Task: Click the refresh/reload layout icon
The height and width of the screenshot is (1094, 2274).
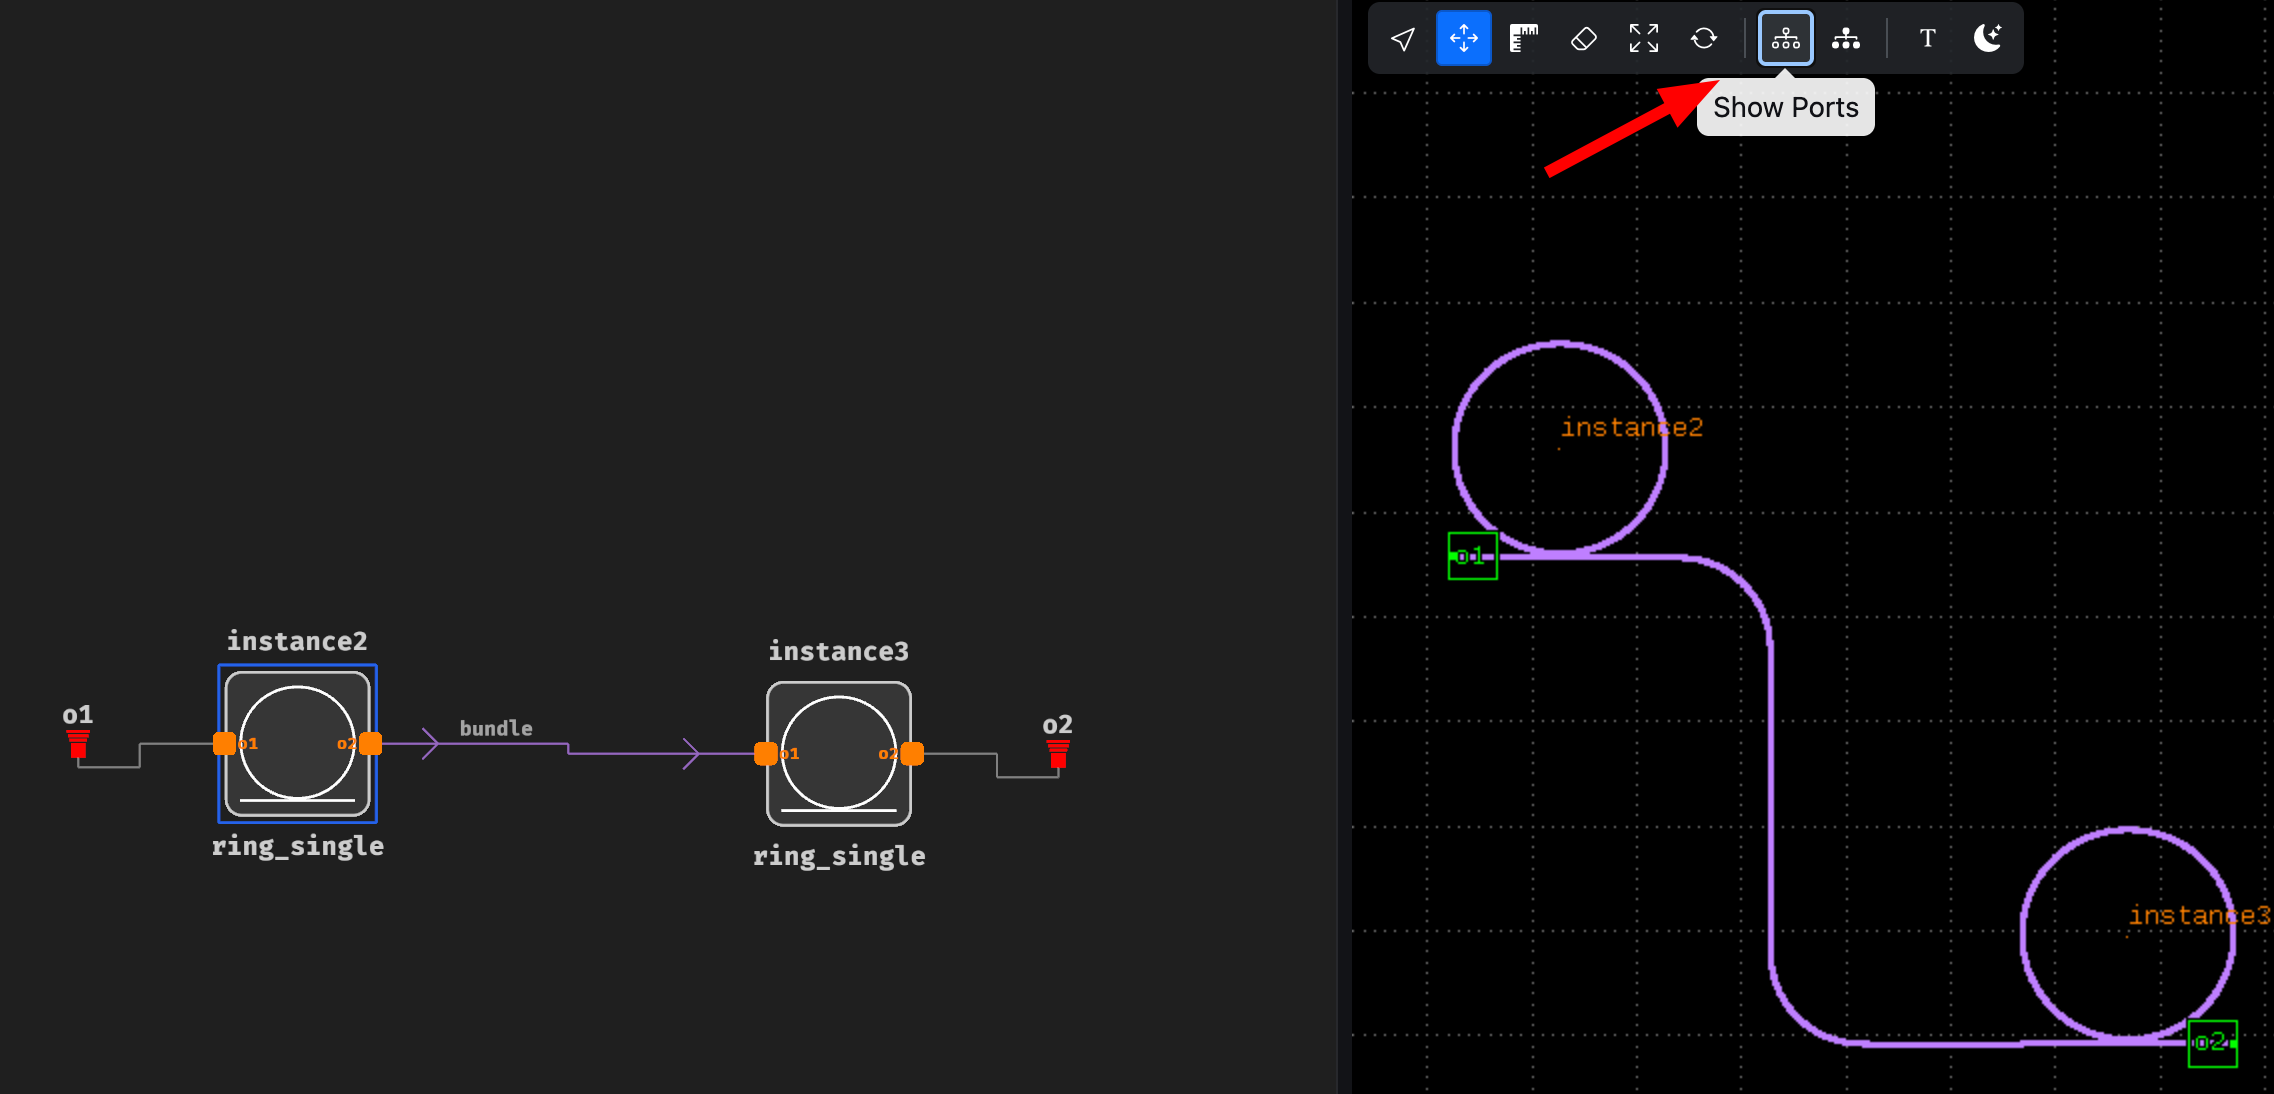Action: pyautogui.click(x=1704, y=39)
